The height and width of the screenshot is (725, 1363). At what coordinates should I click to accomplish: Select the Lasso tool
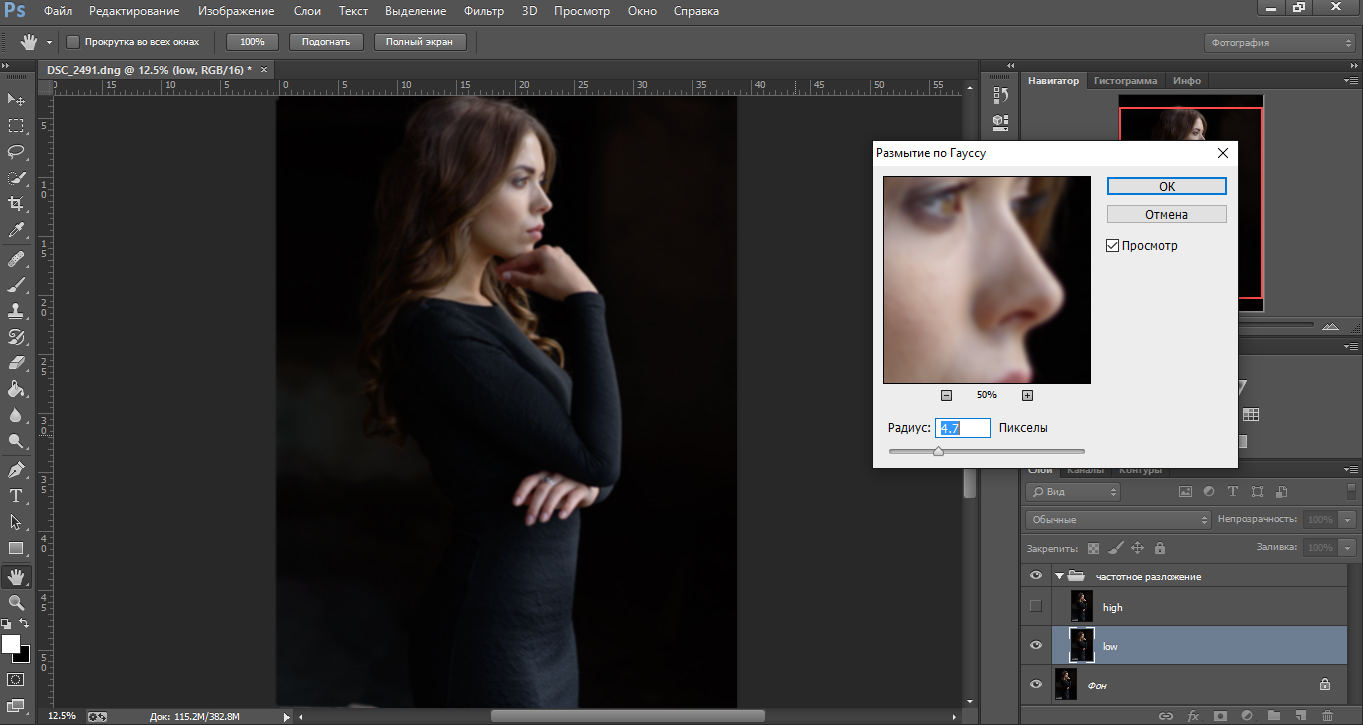[x=16, y=152]
